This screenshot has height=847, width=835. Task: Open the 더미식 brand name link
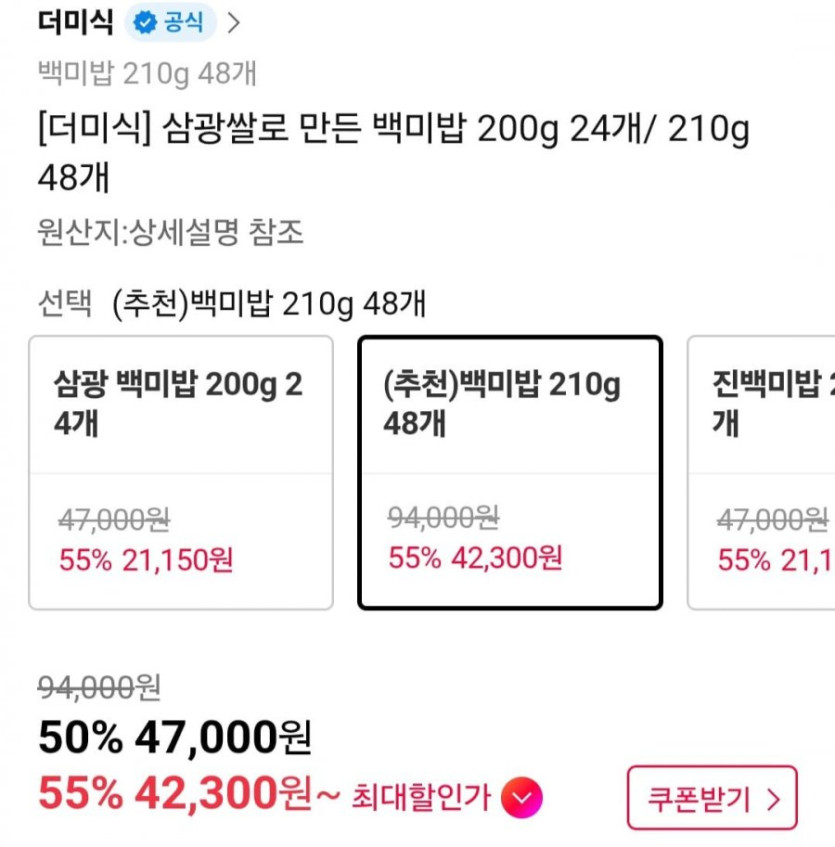[x=75, y=22]
